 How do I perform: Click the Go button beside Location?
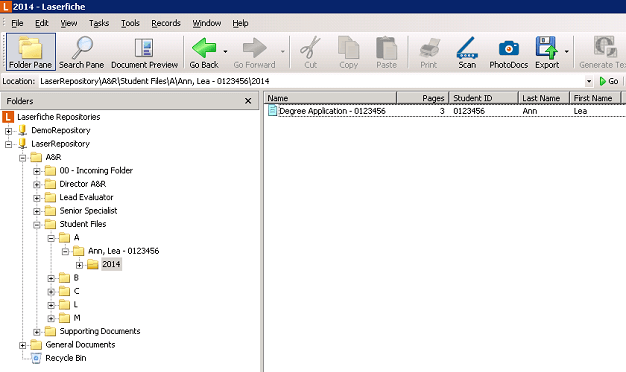point(609,81)
